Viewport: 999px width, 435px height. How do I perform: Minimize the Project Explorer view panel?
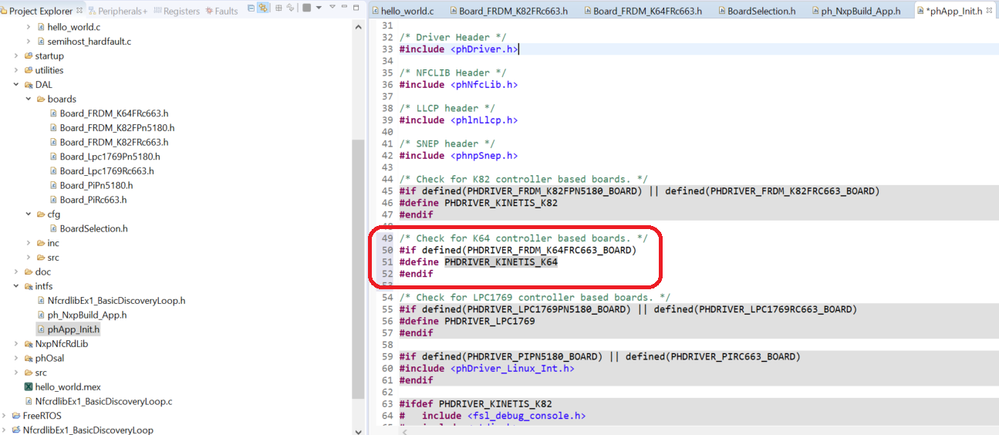(x=344, y=6)
